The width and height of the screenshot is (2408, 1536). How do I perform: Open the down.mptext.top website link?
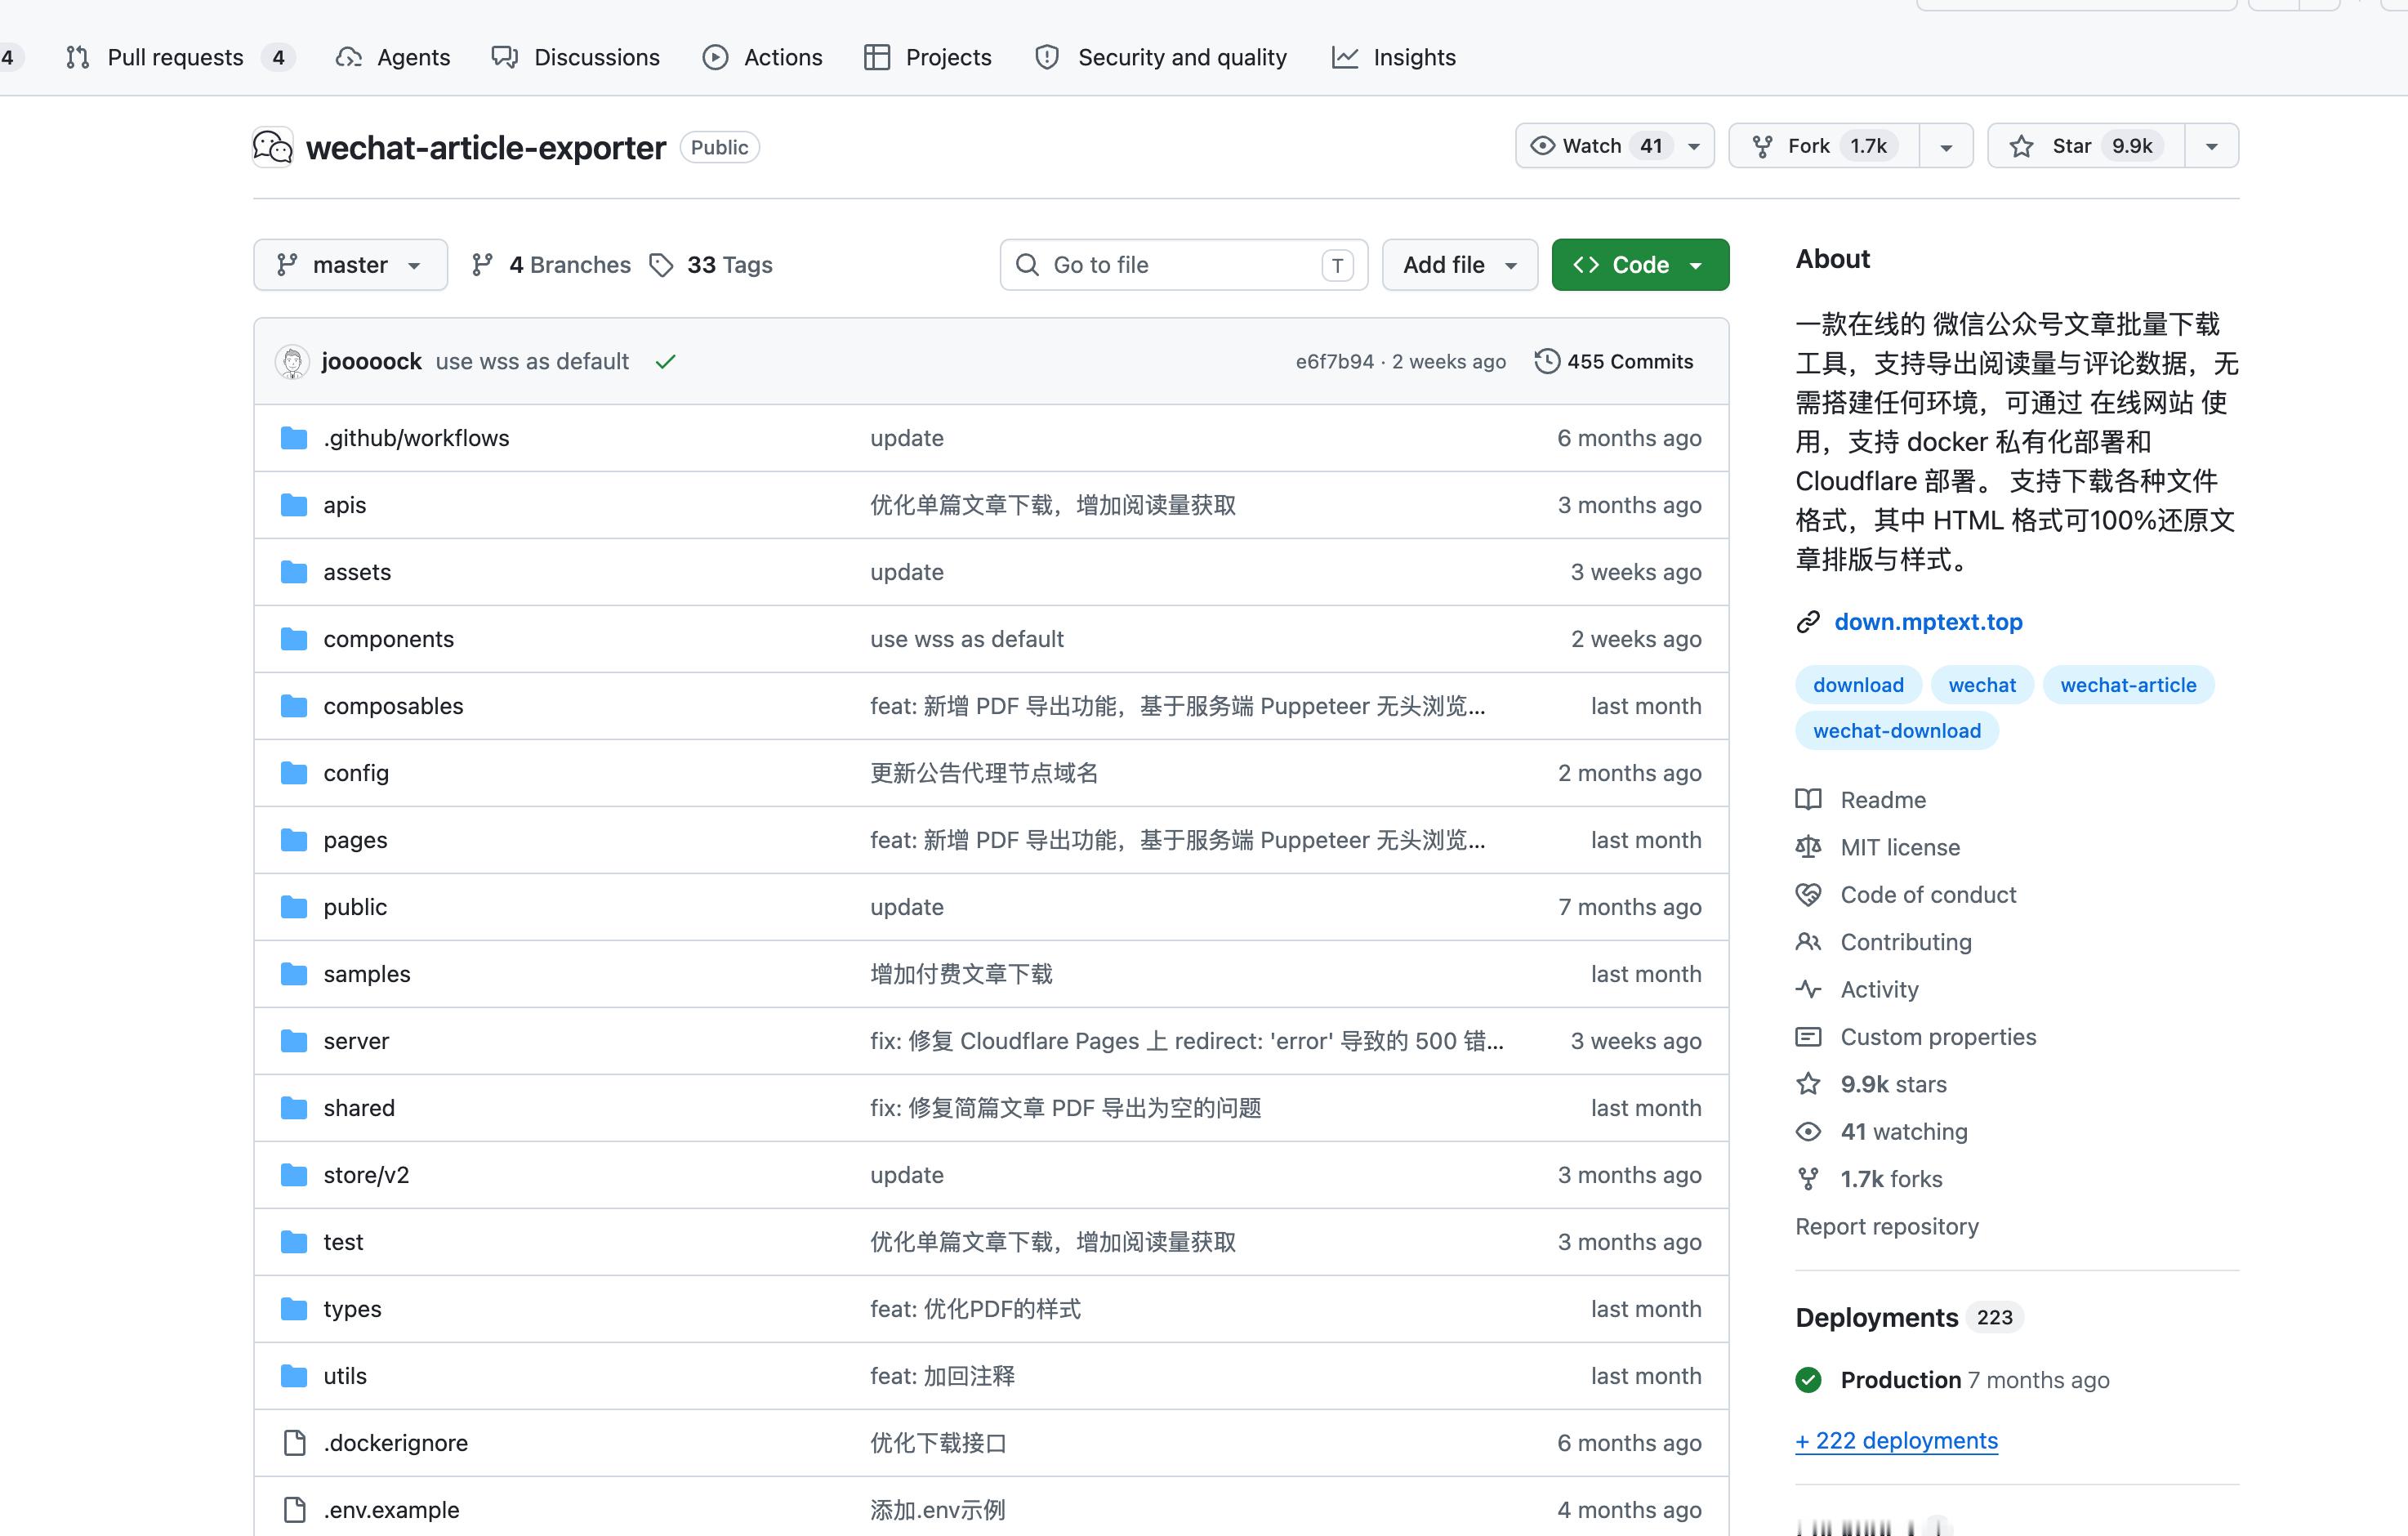point(1928,622)
